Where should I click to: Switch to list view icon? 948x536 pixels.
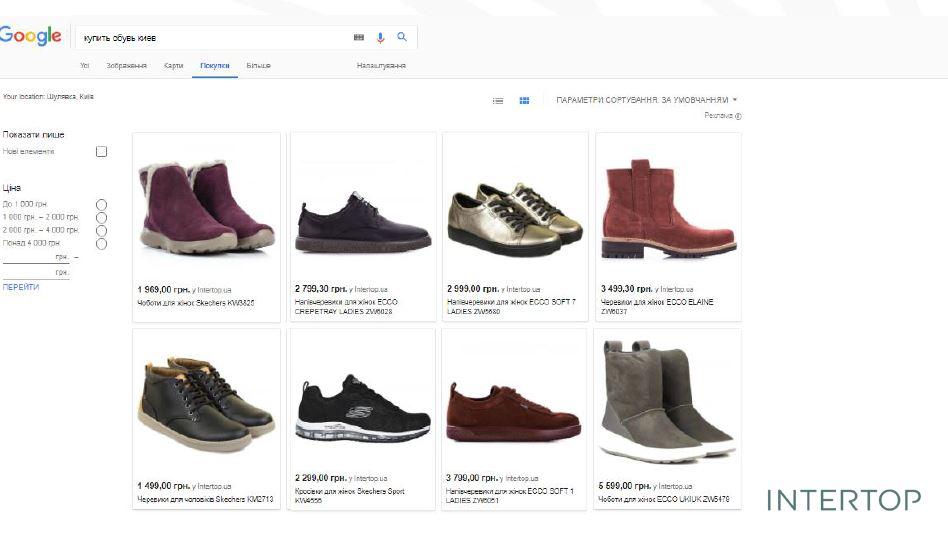(x=498, y=100)
